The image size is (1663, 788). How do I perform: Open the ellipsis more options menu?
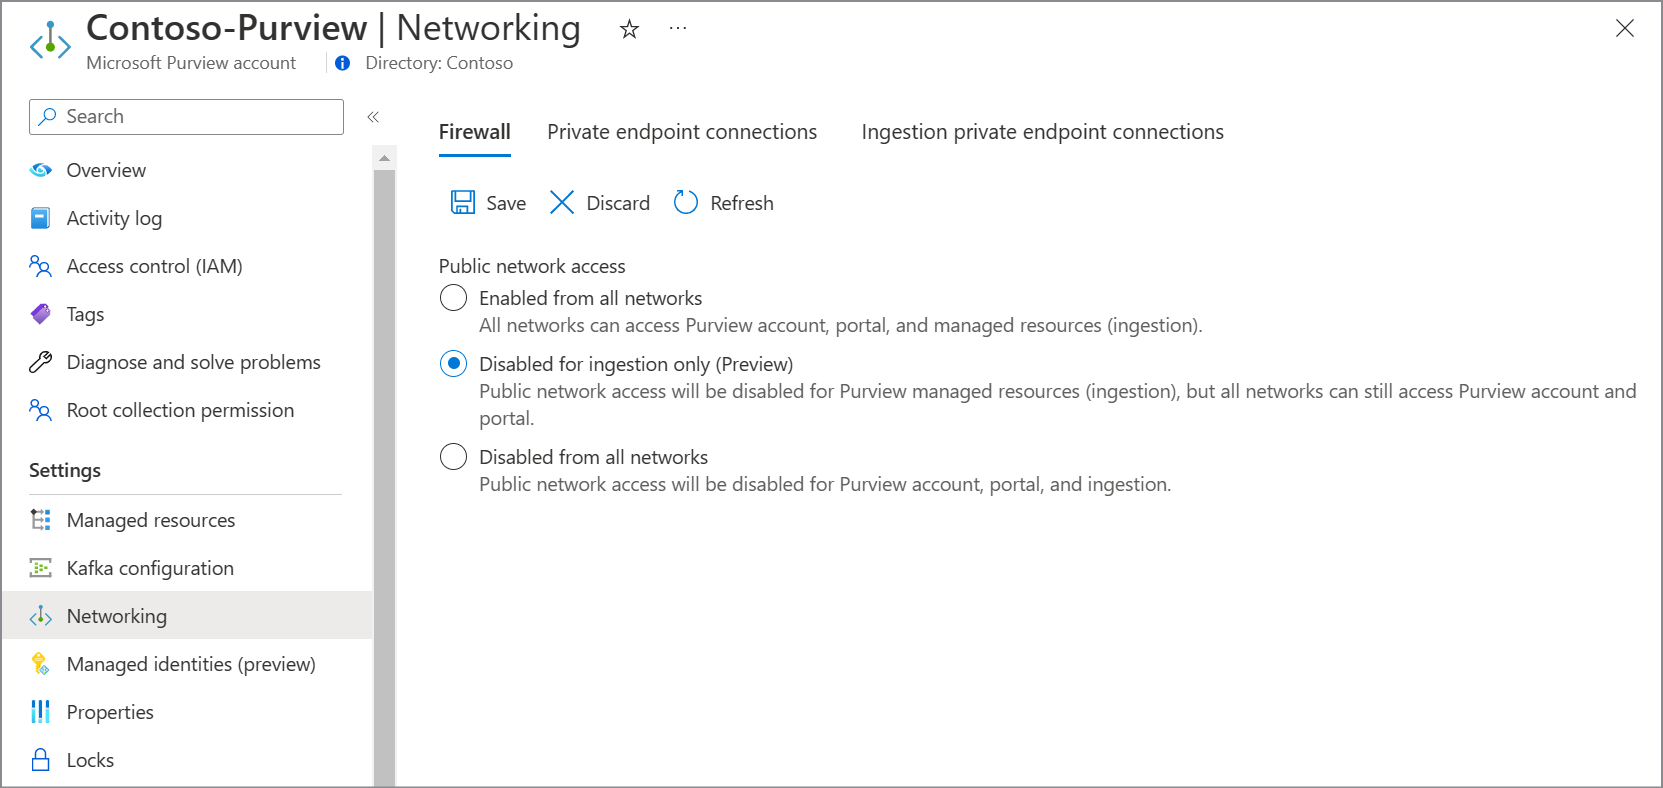click(x=677, y=29)
